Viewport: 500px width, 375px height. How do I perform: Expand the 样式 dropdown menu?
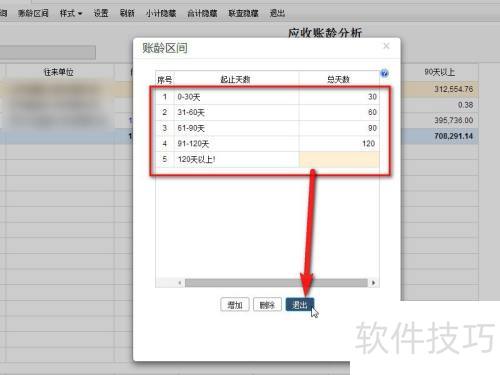click(x=71, y=13)
